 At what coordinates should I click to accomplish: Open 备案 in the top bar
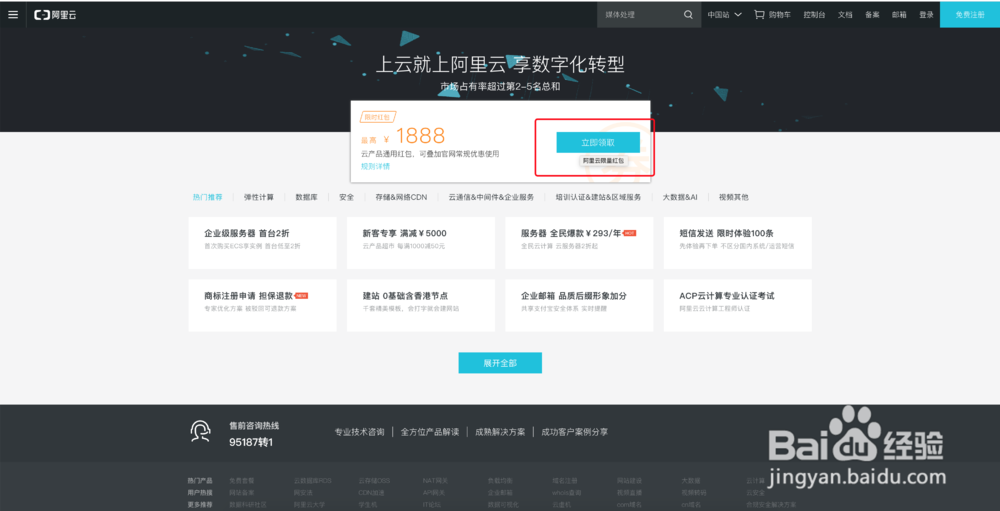[x=872, y=15]
